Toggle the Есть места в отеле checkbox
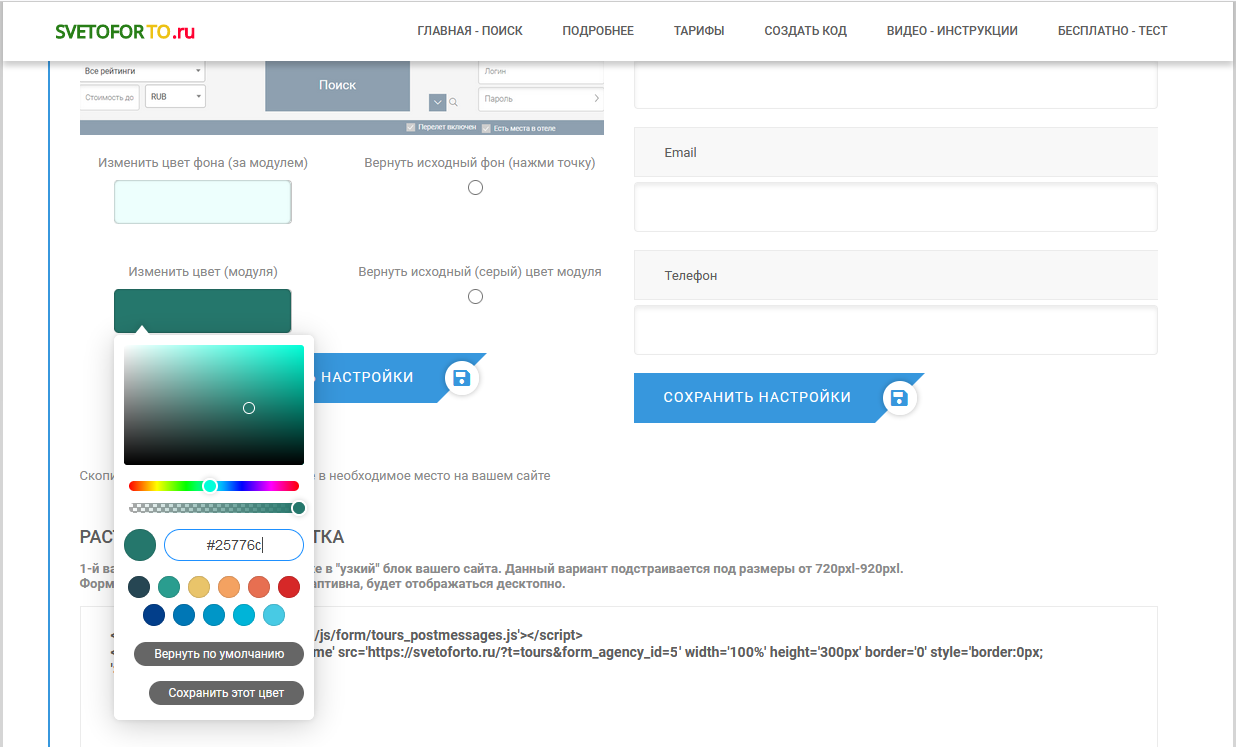This screenshot has width=1236, height=747. coord(486,128)
